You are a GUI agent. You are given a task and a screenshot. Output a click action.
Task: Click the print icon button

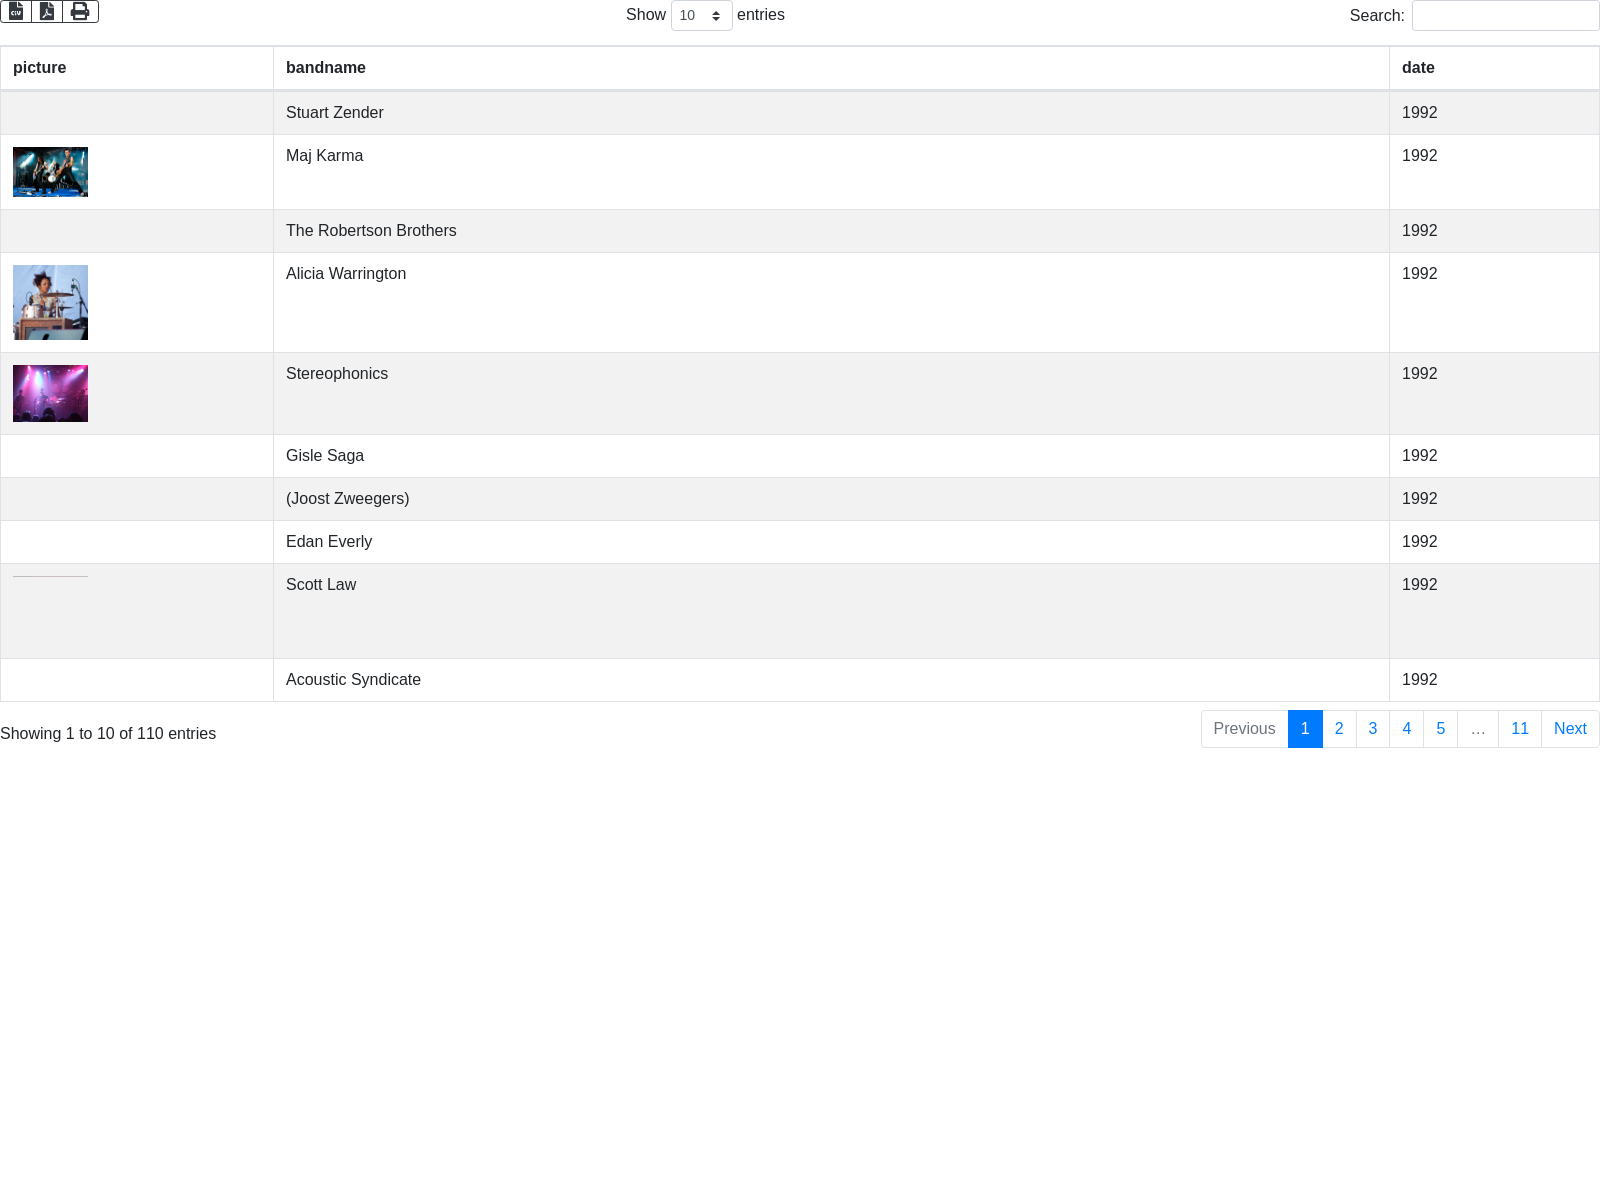tap(80, 12)
